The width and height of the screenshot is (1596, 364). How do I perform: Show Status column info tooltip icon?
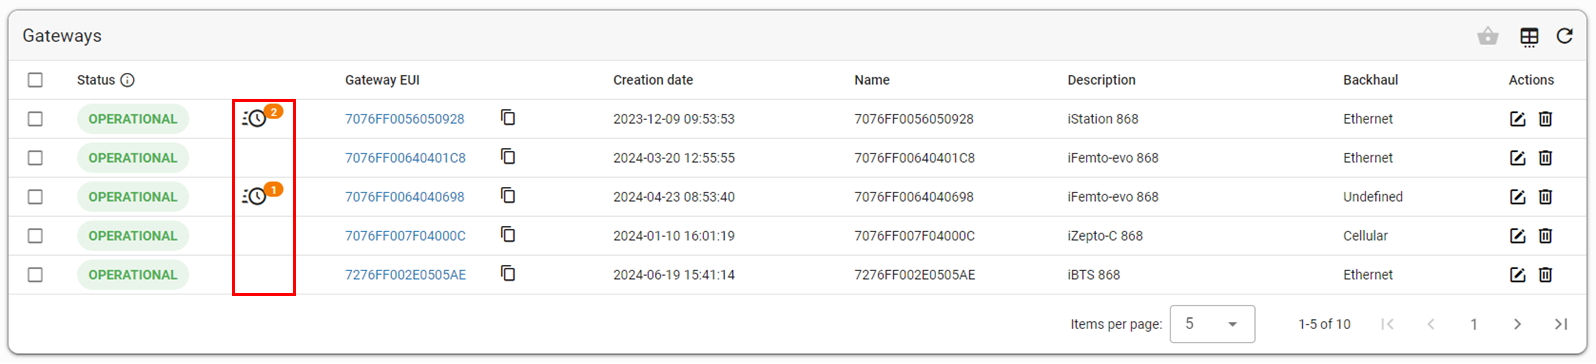coord(127,80)
